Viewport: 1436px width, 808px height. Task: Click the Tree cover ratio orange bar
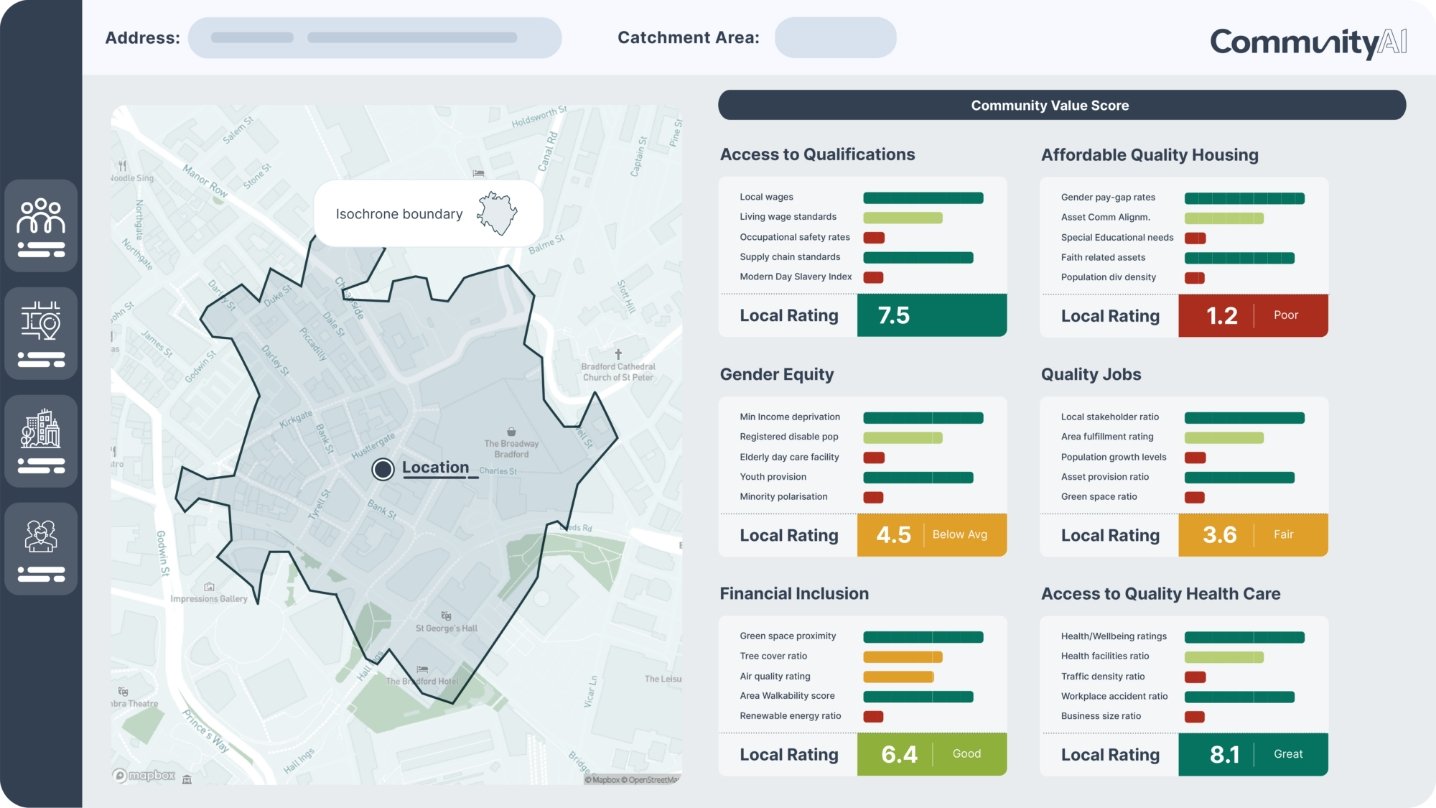point(902,657)
